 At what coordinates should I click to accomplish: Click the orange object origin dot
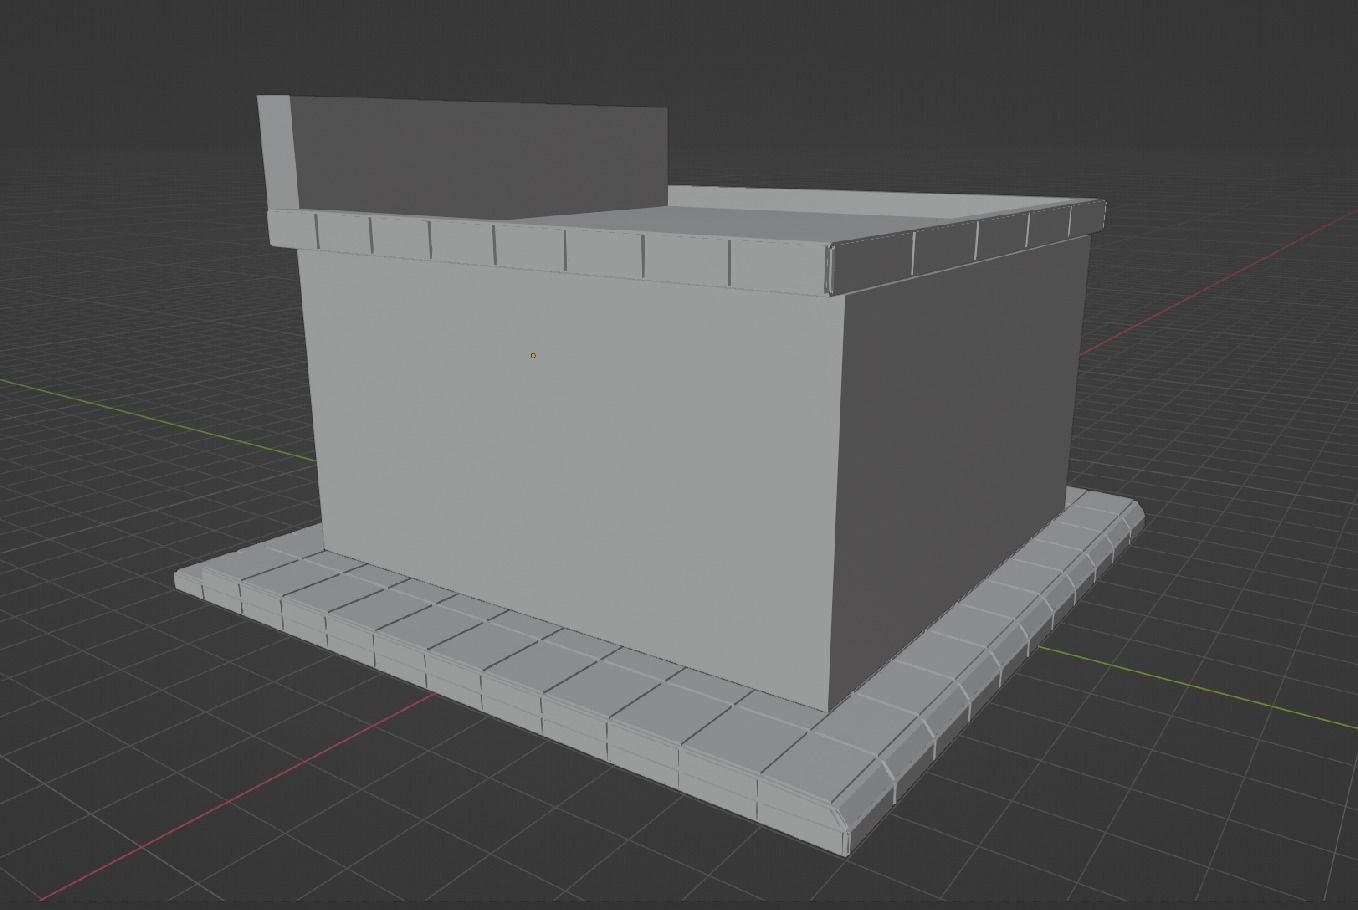(x=533, y=355)
